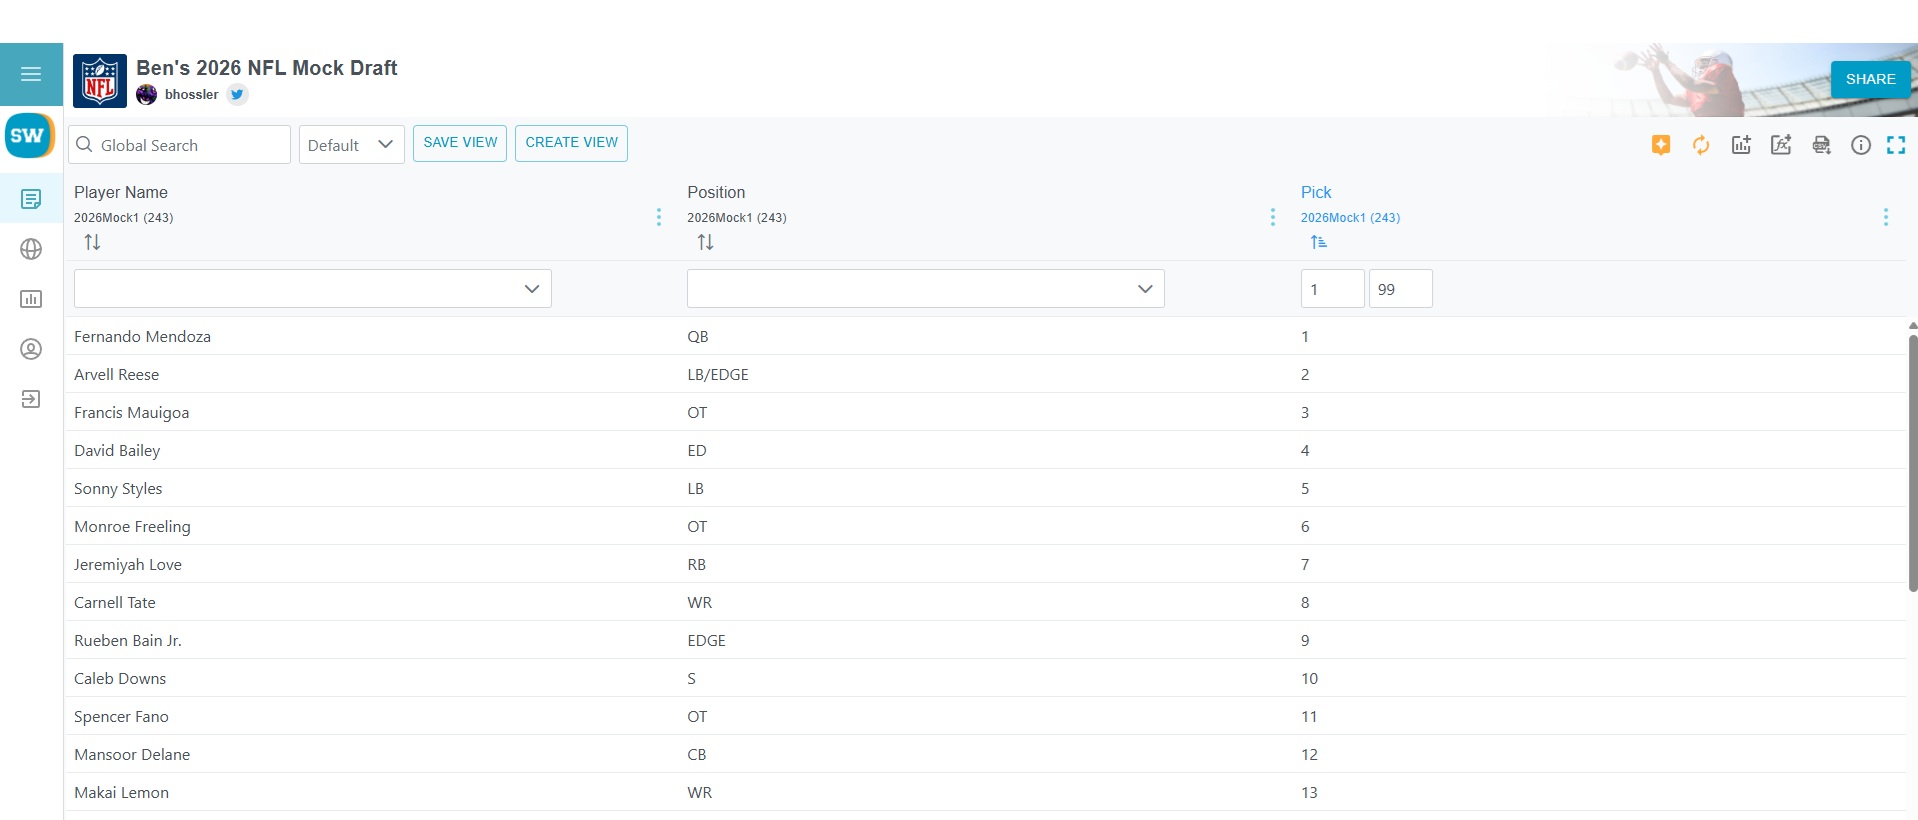This screenshot has width=1918, height=820.
Task: Toggle sort on Player Name column
Action: 92,242
